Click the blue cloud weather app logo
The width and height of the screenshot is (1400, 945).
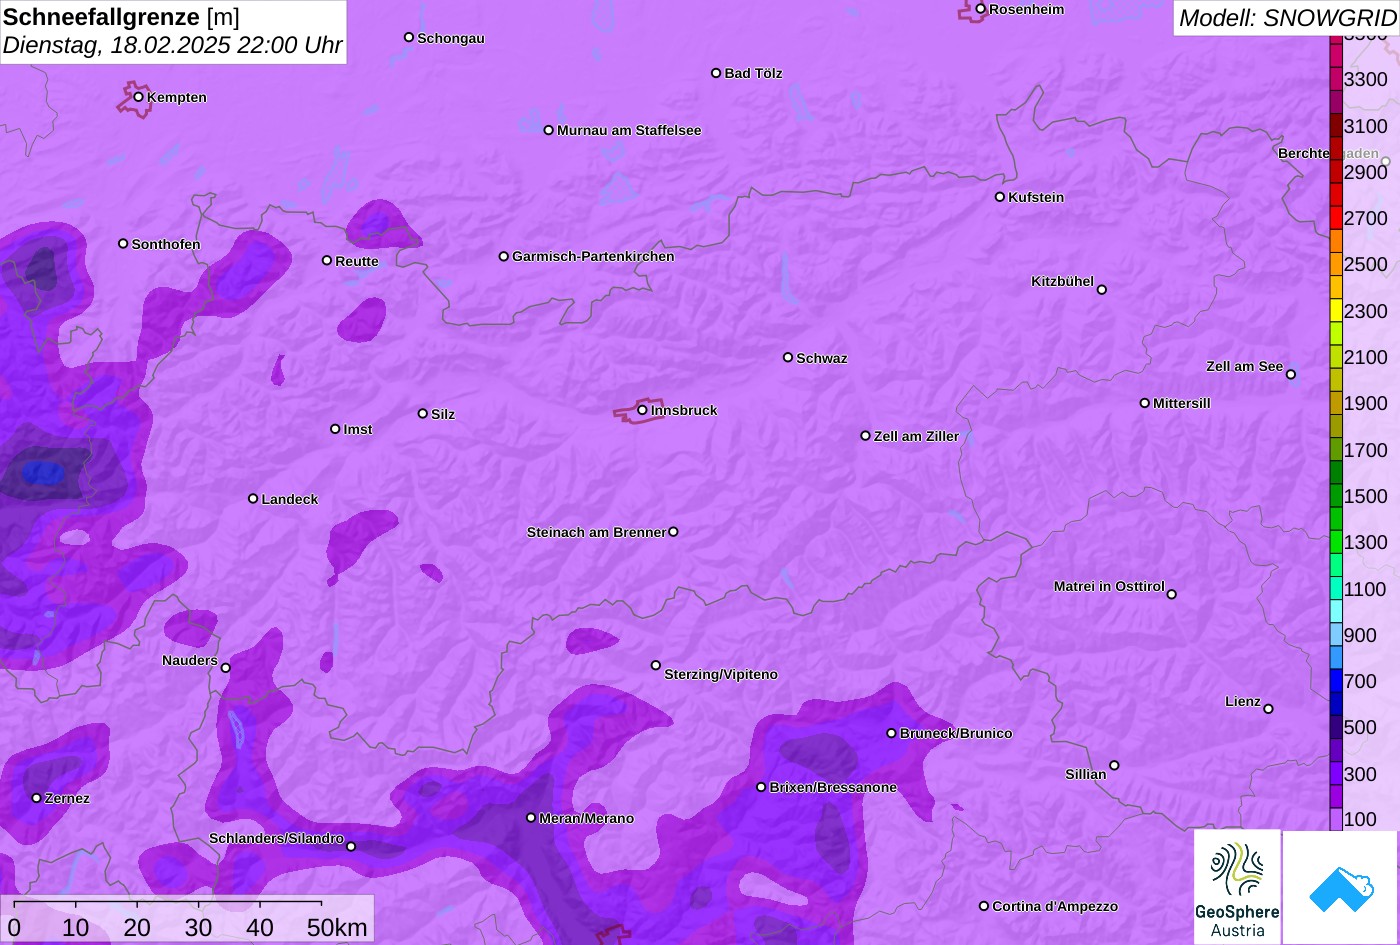[1341, 888]
